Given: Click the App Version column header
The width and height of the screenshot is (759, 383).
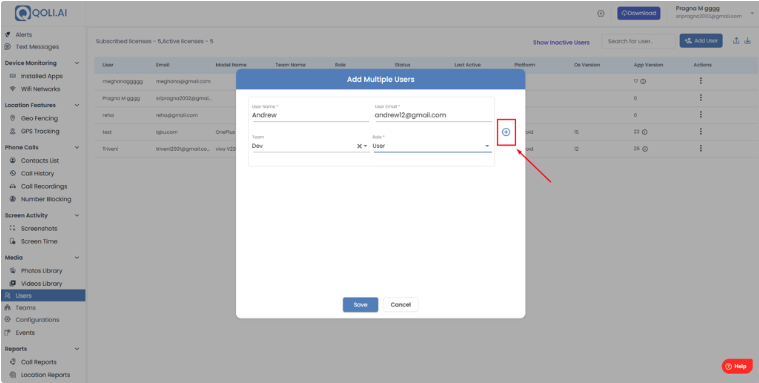Looking at the screenshot, I should click(648, 65).
